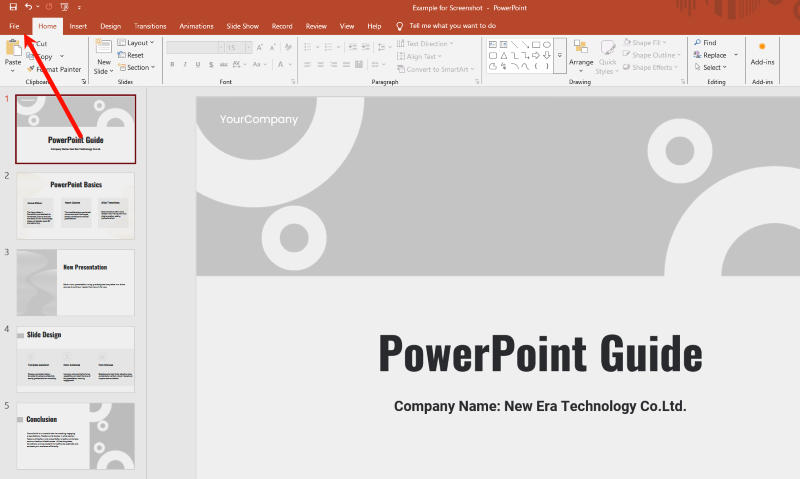Click the Format Painter button

54,69
